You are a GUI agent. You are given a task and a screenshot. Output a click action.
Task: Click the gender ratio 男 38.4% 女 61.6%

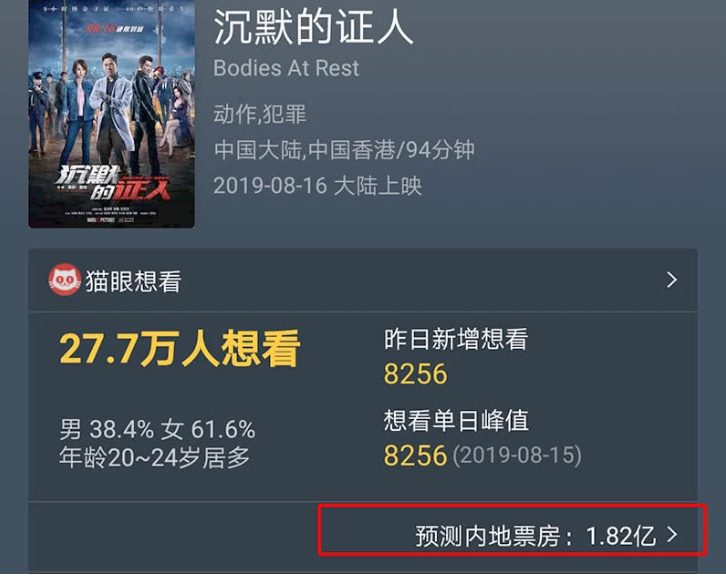[x=157, y=430]
